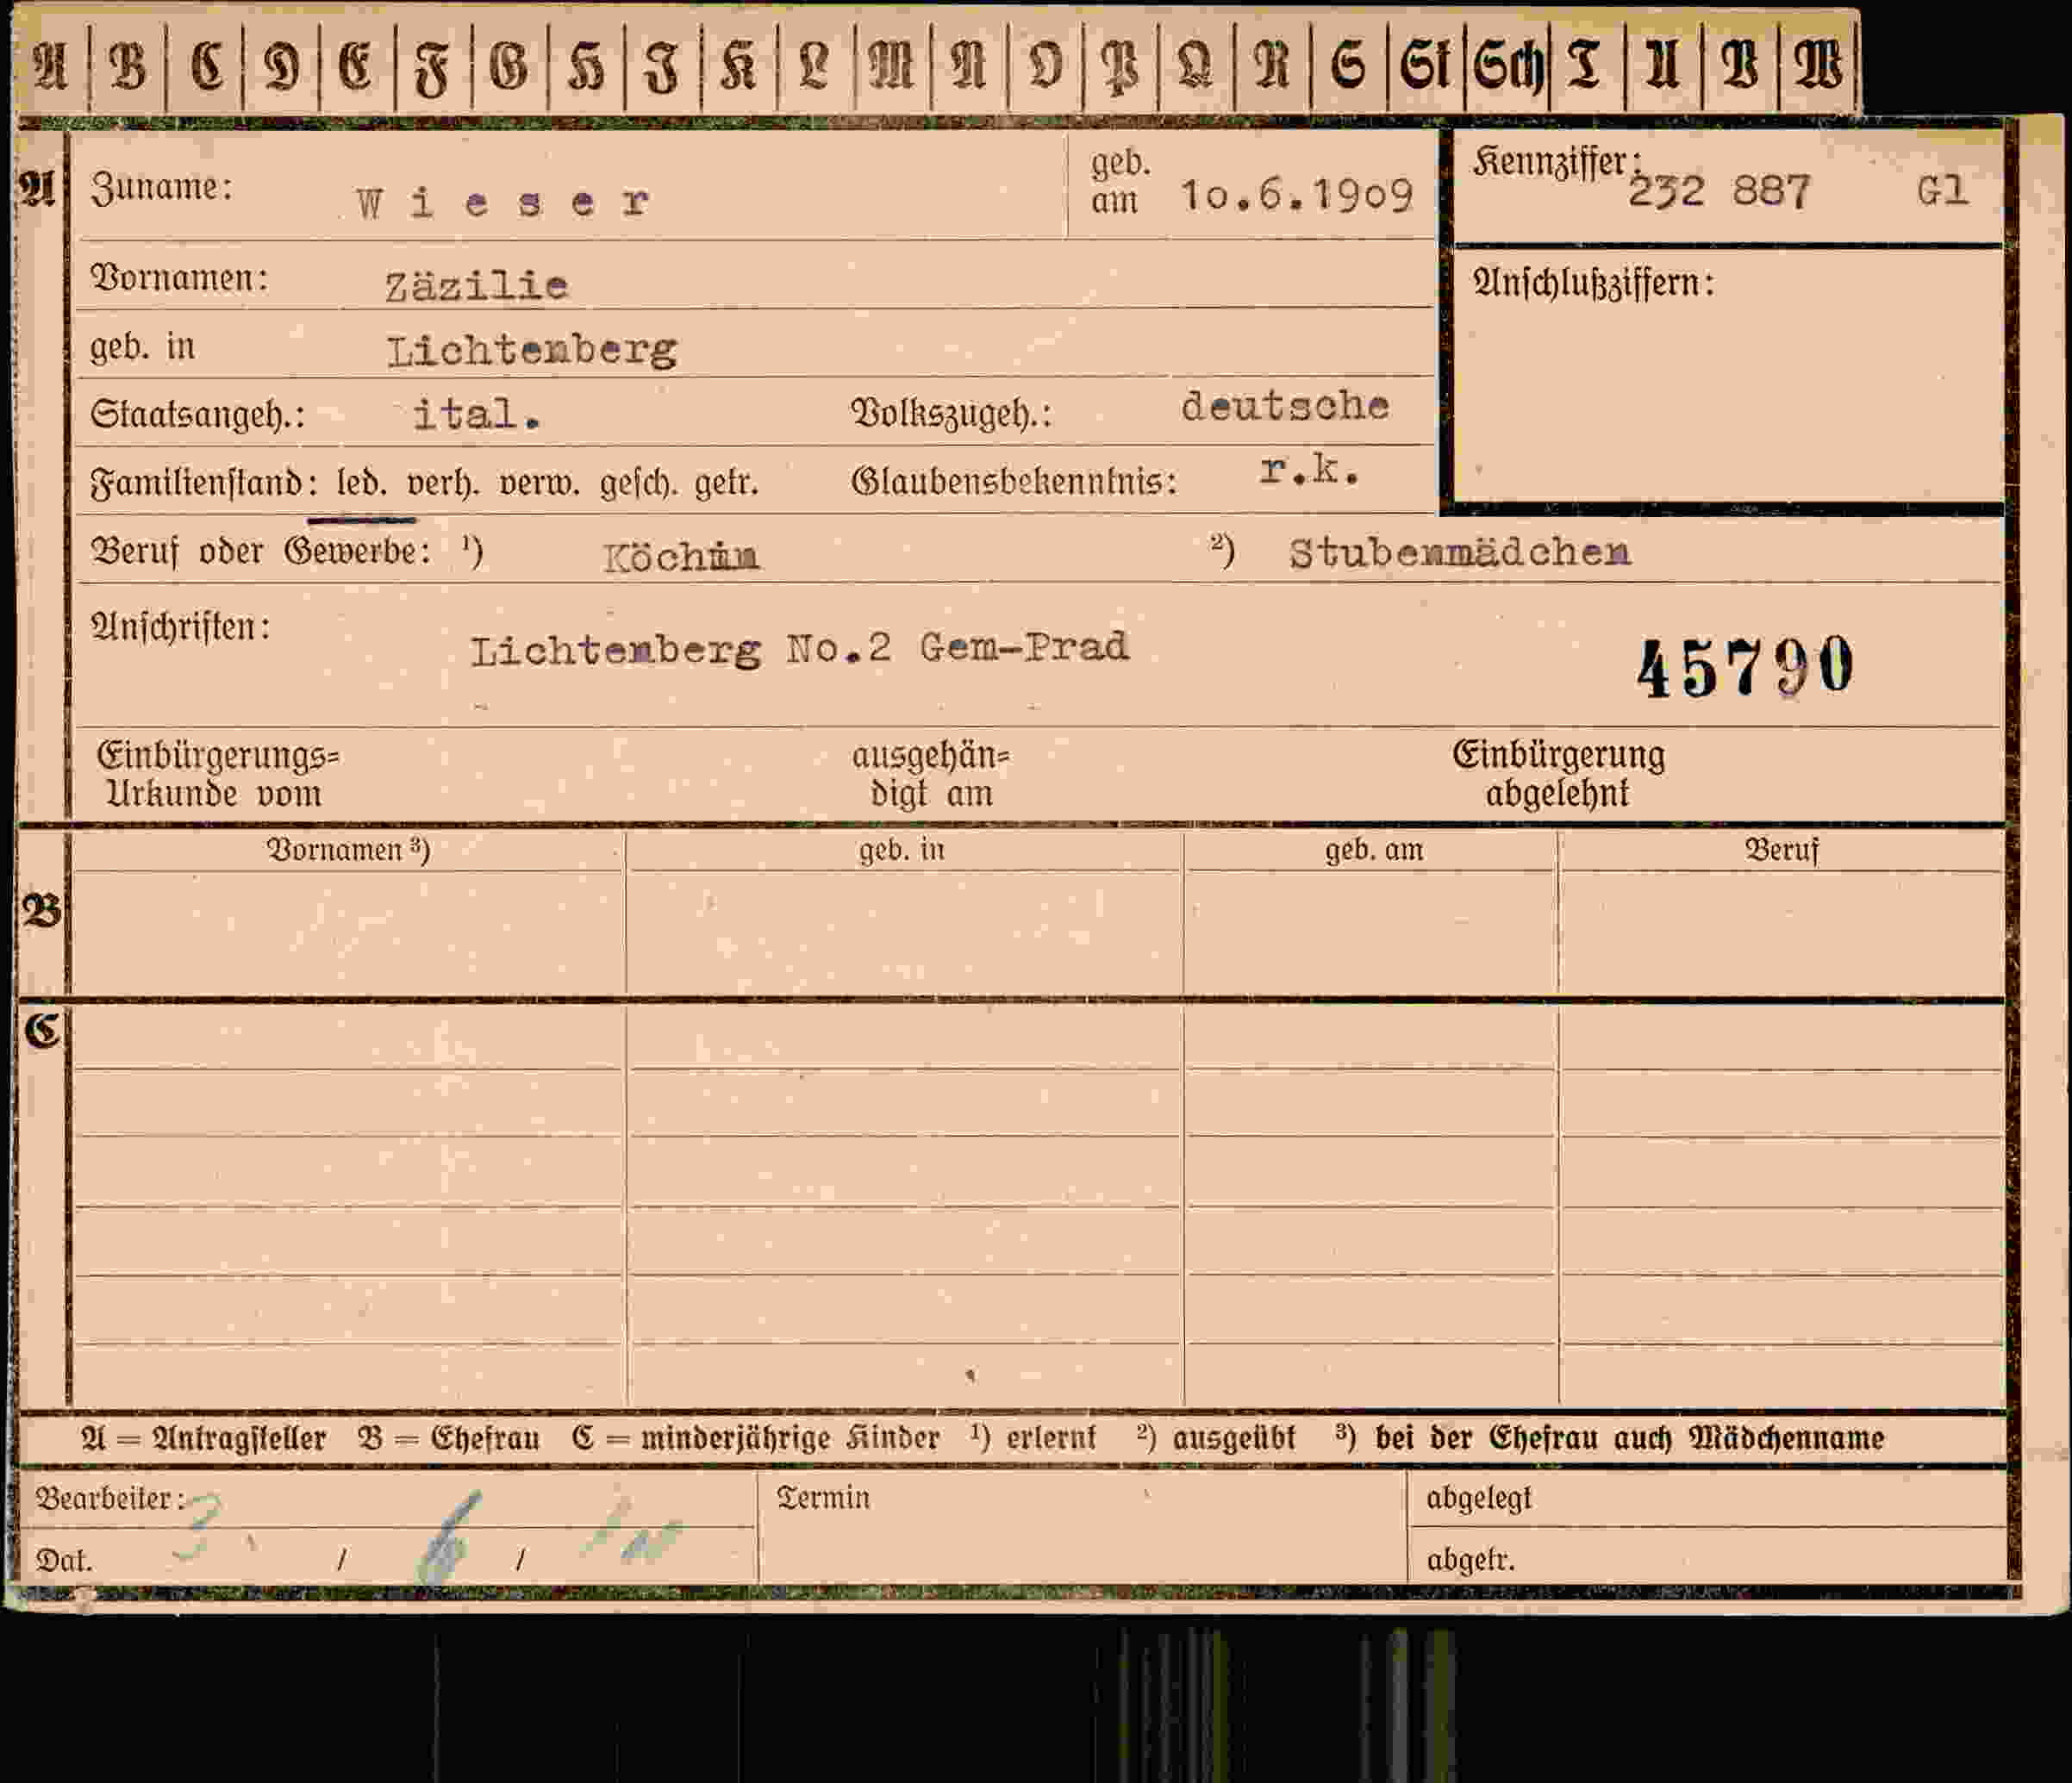Click the footnote "1) erlernt"
The height and width of the screenshot is (1783, 2072).
[1033, 1437]
